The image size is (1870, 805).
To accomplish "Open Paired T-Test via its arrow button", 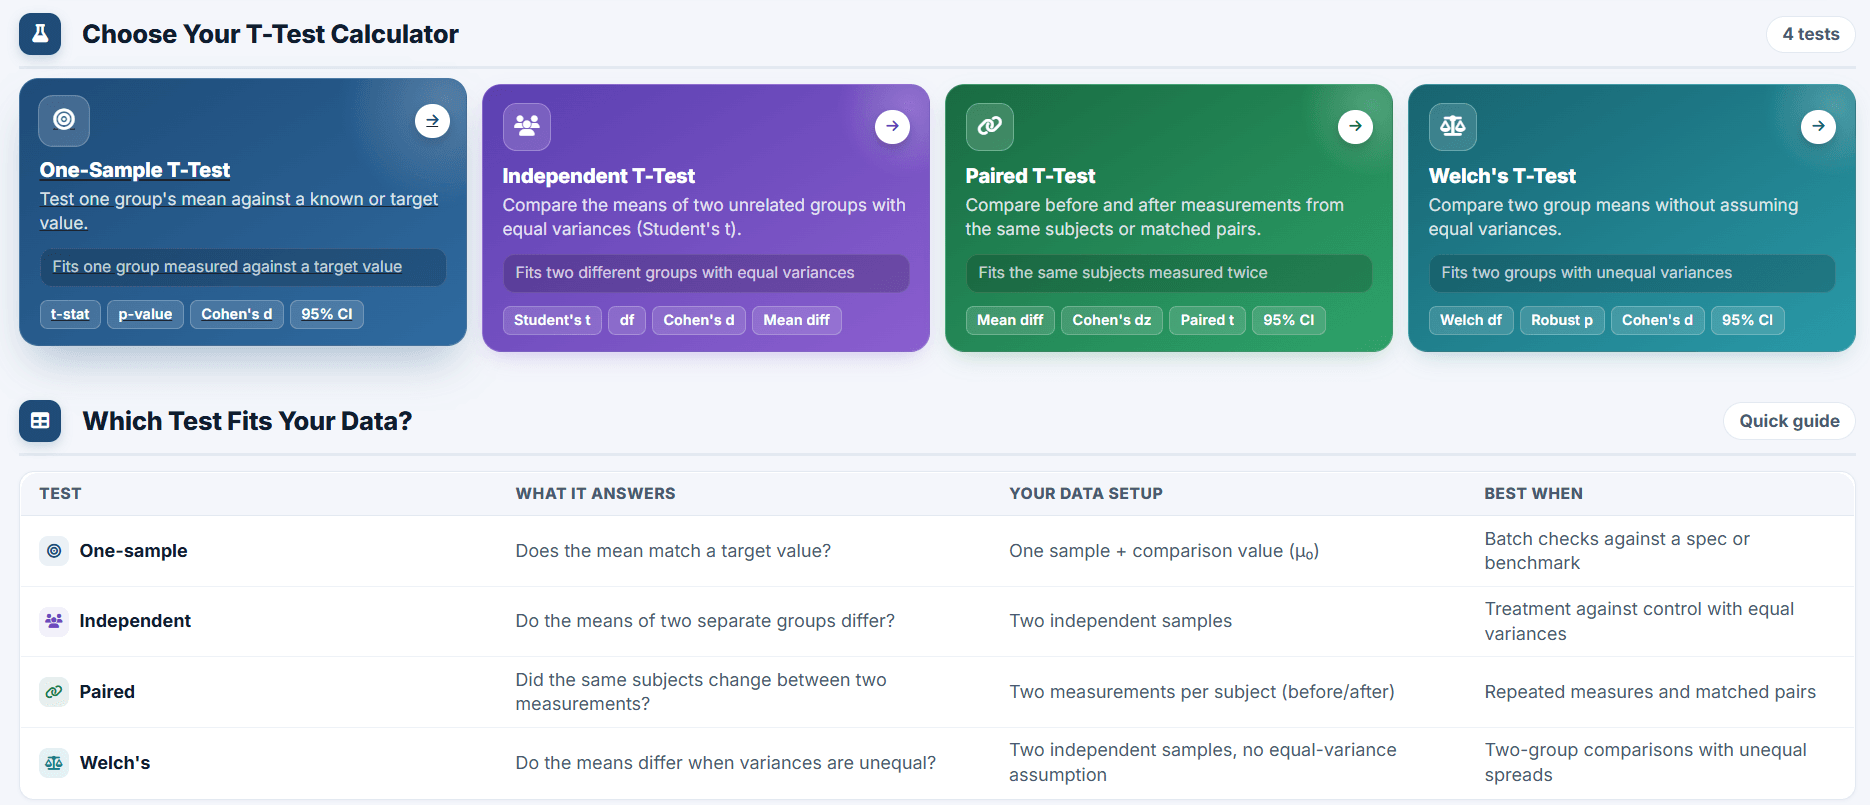I will point(1355,127).
